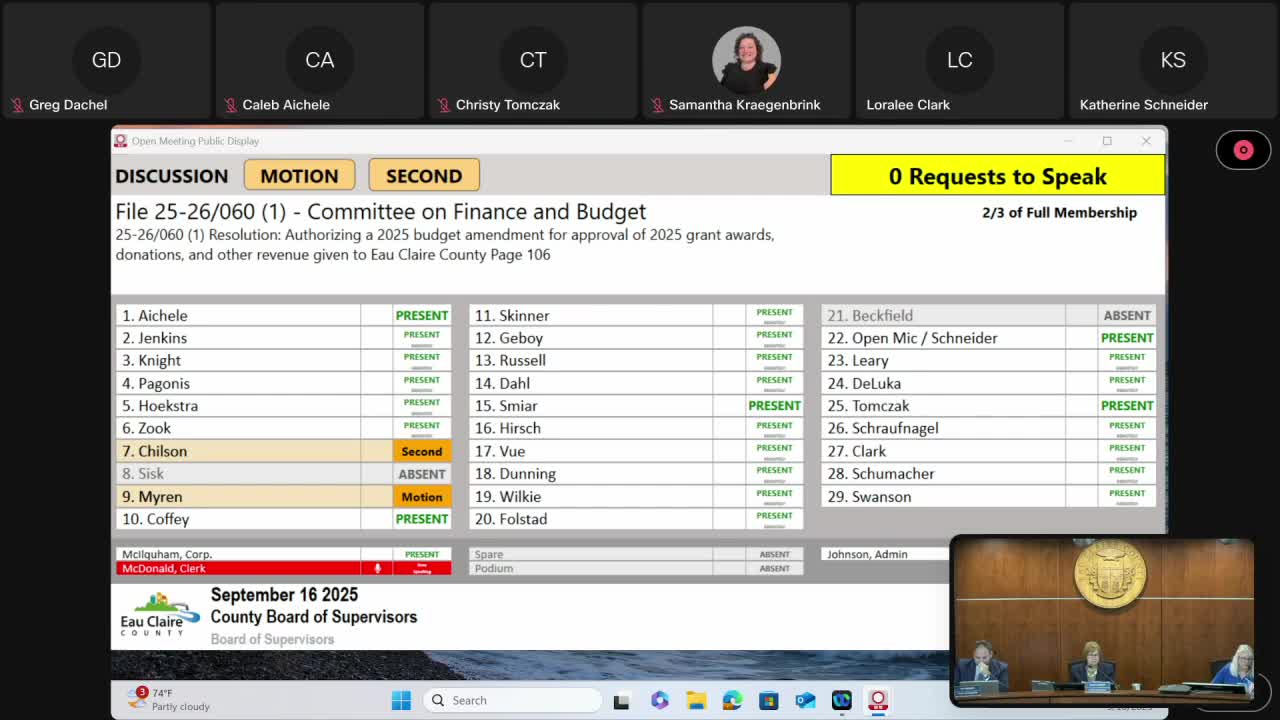Select the '29. Swanson' row
This screenshot has height=720, width=1280.
click(x=989, y=497)
